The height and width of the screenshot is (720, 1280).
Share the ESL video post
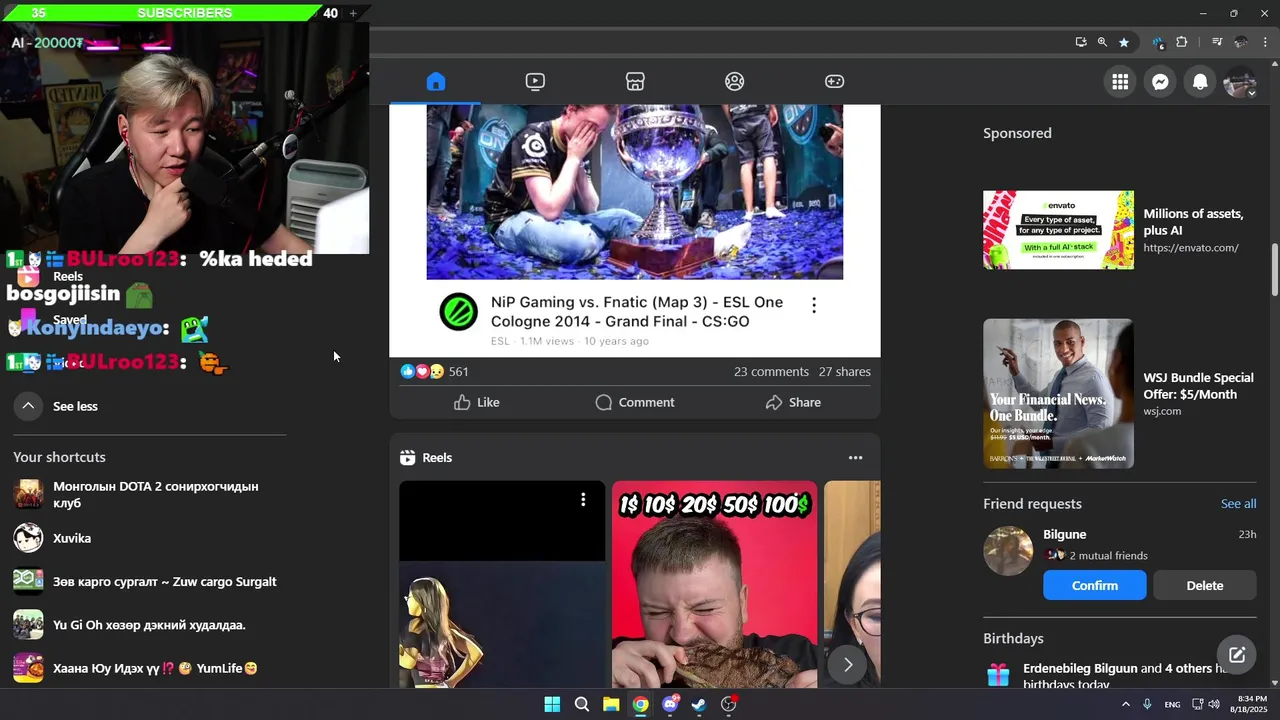point(793,402)
